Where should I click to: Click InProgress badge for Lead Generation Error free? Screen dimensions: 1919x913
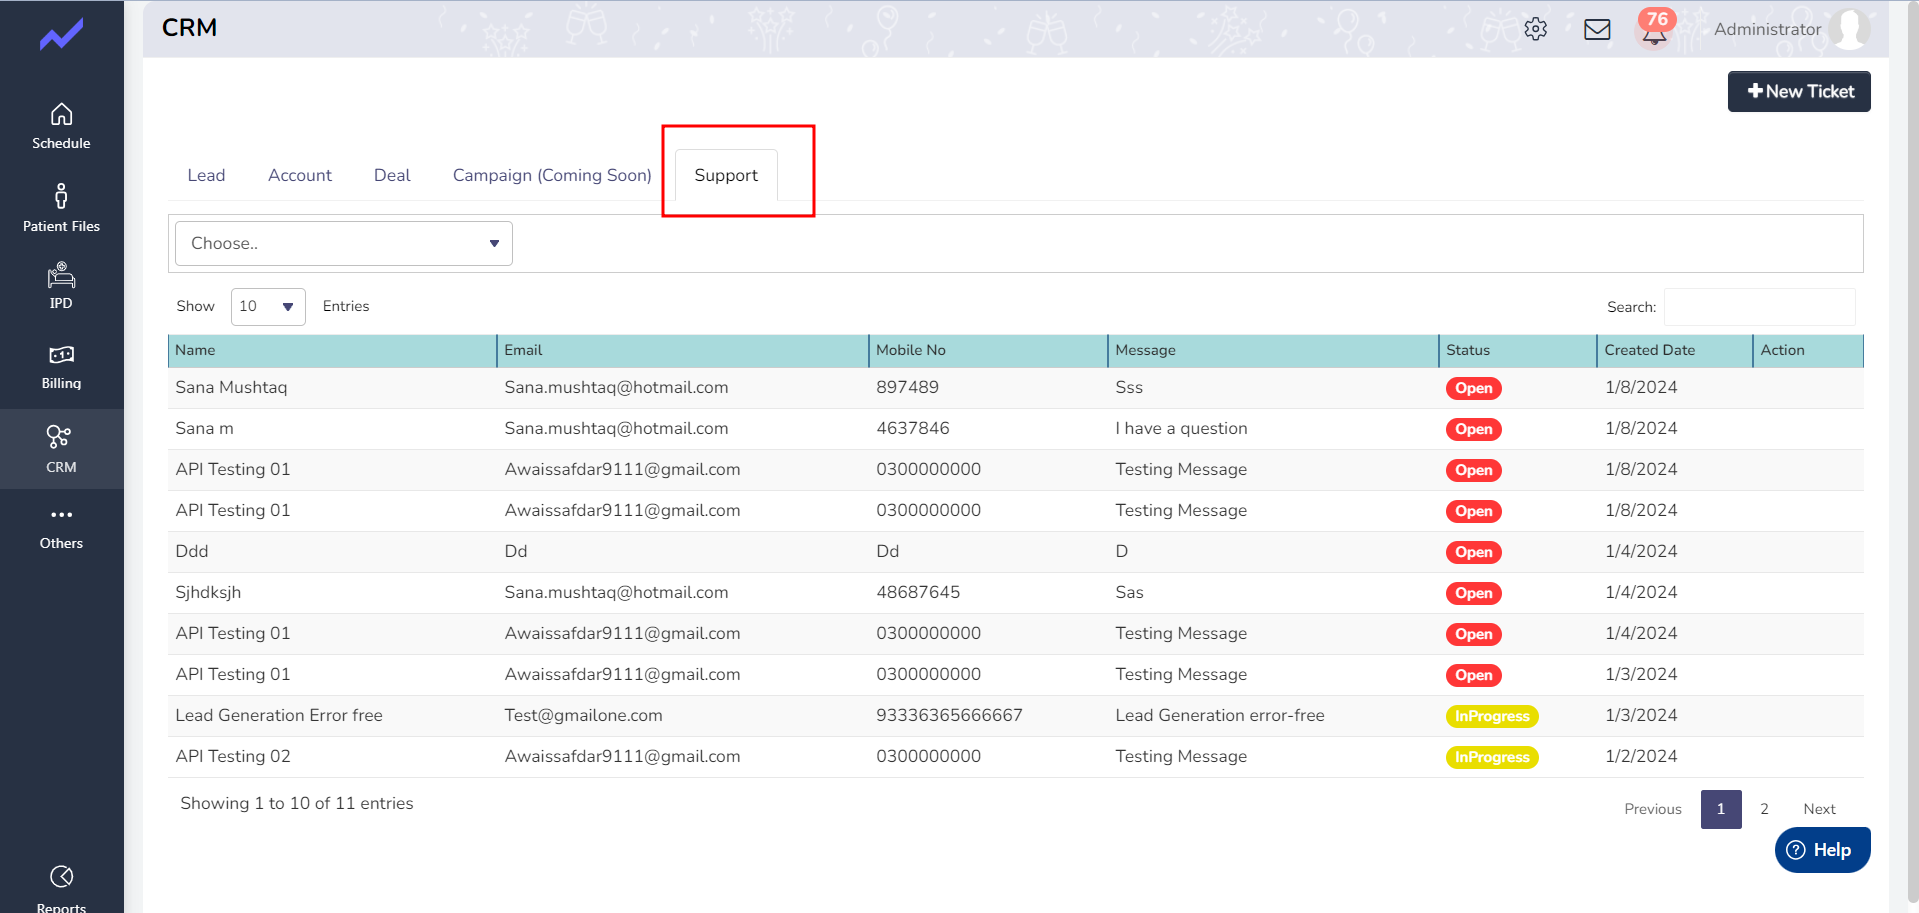[x=1492, y=716]
